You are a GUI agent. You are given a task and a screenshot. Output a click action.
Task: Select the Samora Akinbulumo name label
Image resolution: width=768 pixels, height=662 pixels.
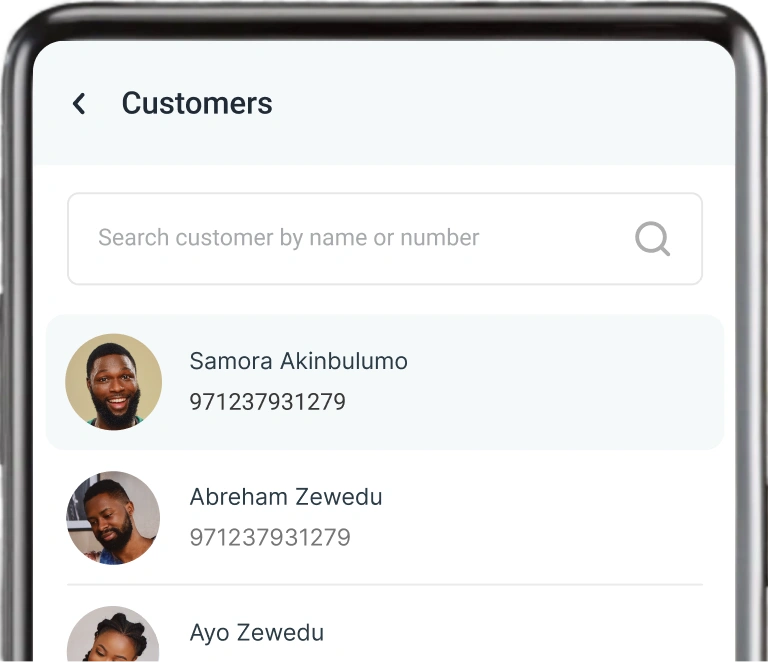pyautogui.click(x=298, y=361)
